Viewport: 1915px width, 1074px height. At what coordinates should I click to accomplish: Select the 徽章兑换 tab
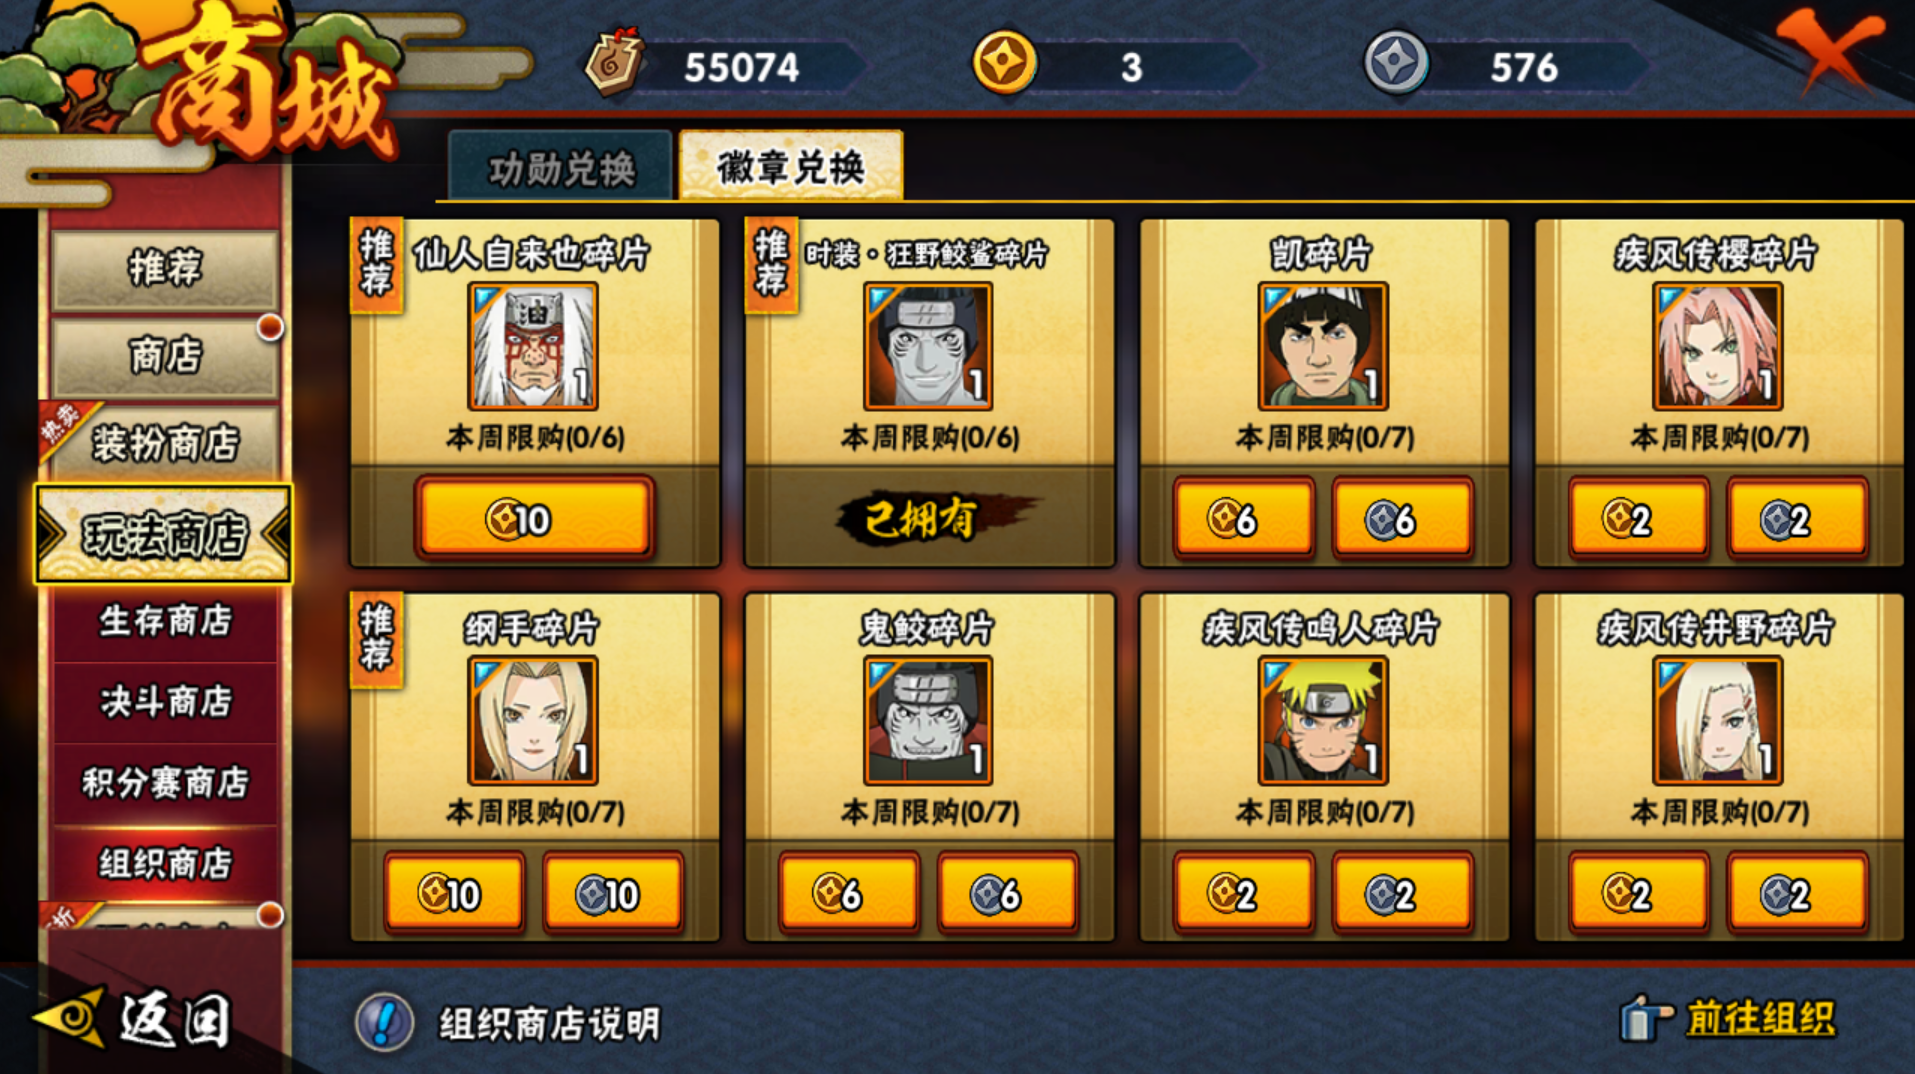pyautogui.click(x=790, y=166)
